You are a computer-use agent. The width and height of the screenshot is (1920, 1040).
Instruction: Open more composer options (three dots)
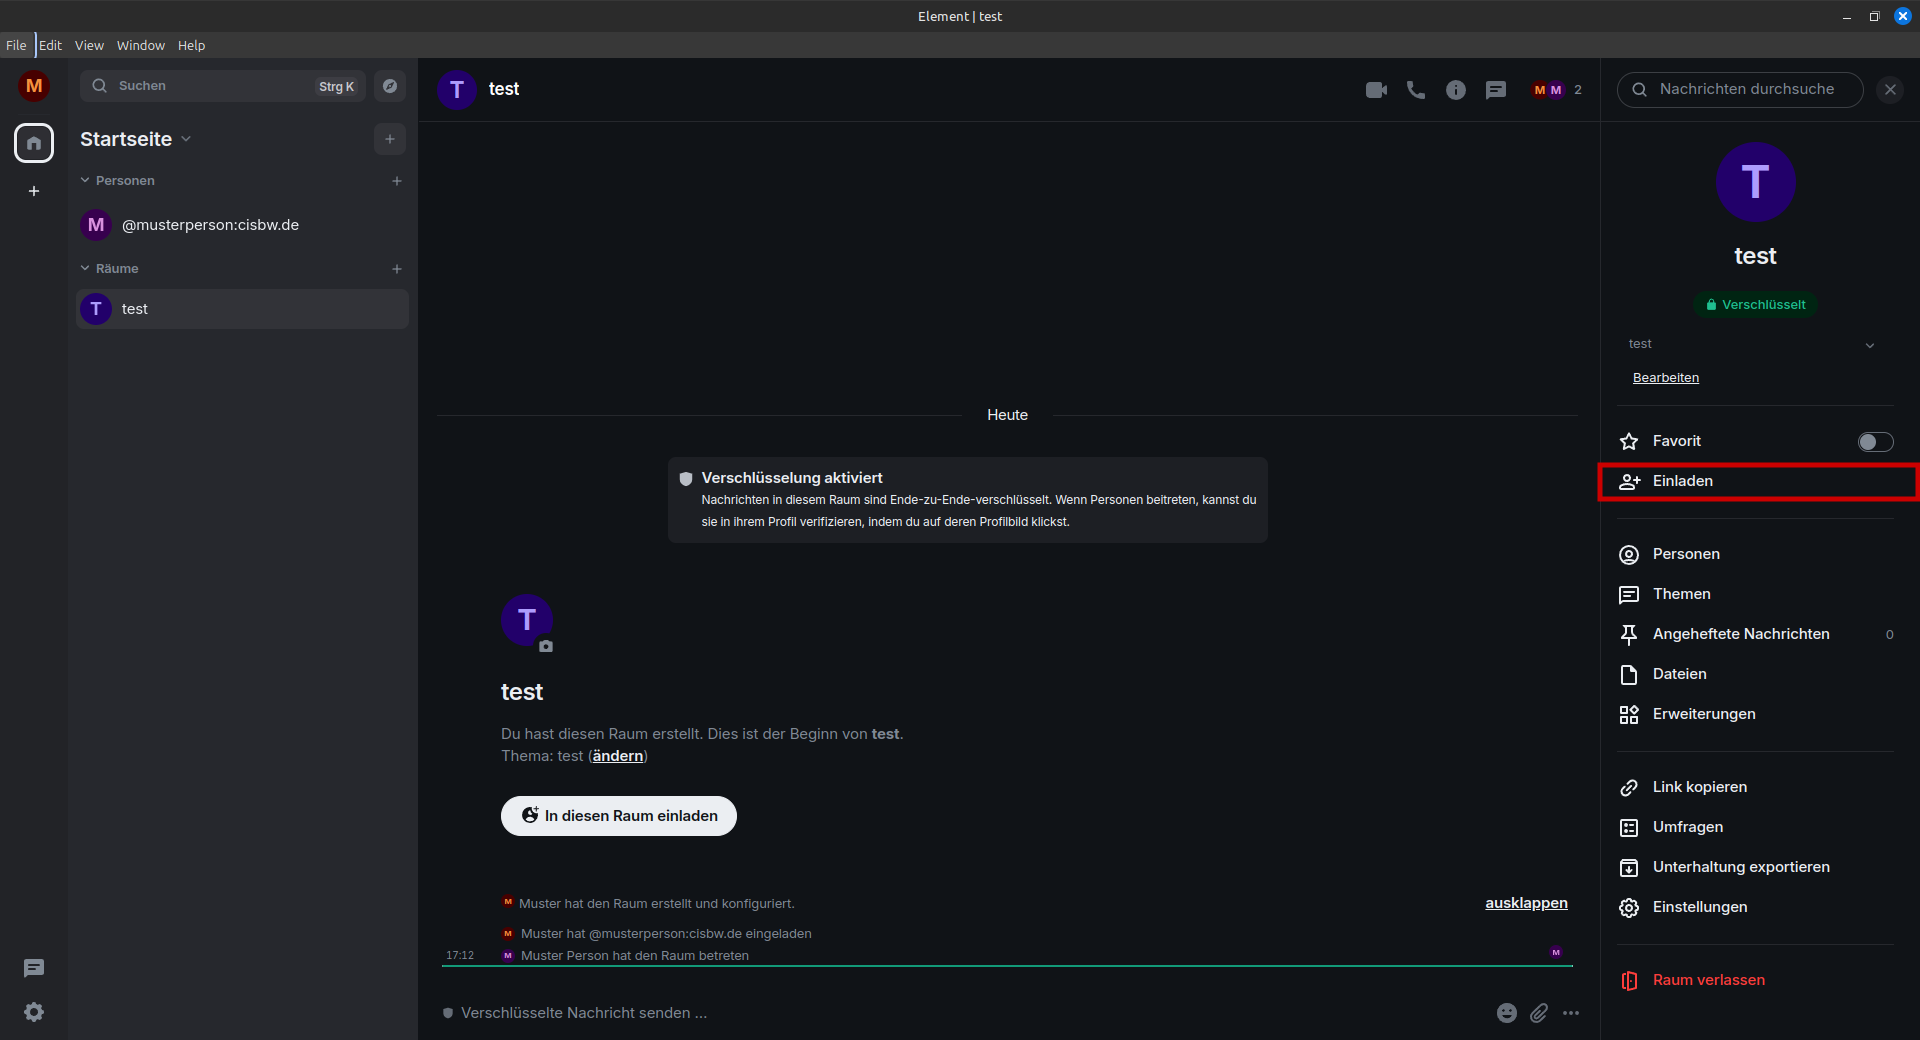1571,1013
